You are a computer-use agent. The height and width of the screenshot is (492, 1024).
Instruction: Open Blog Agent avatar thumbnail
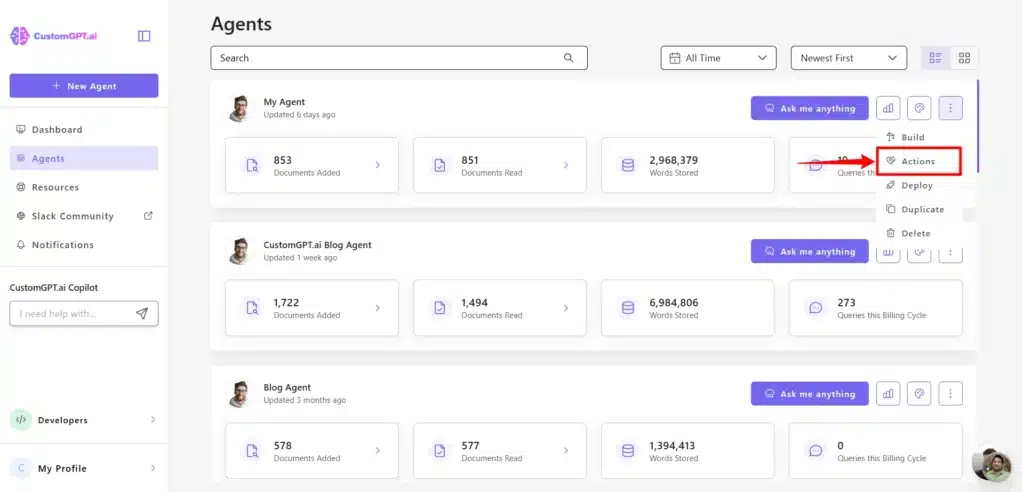coord(240,394)
